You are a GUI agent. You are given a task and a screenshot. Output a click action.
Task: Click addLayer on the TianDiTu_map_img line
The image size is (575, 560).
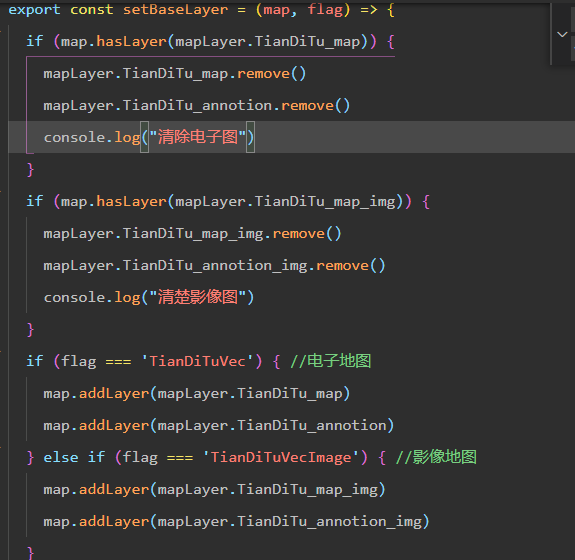click(114, 490)
